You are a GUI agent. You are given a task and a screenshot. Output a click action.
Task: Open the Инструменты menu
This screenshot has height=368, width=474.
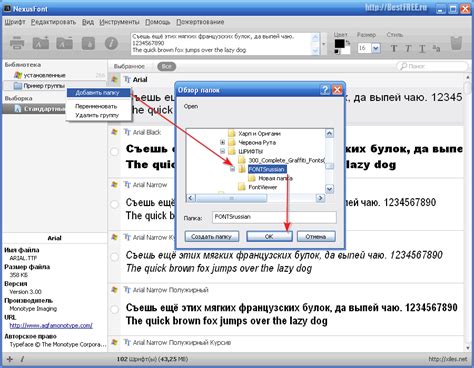119,22
